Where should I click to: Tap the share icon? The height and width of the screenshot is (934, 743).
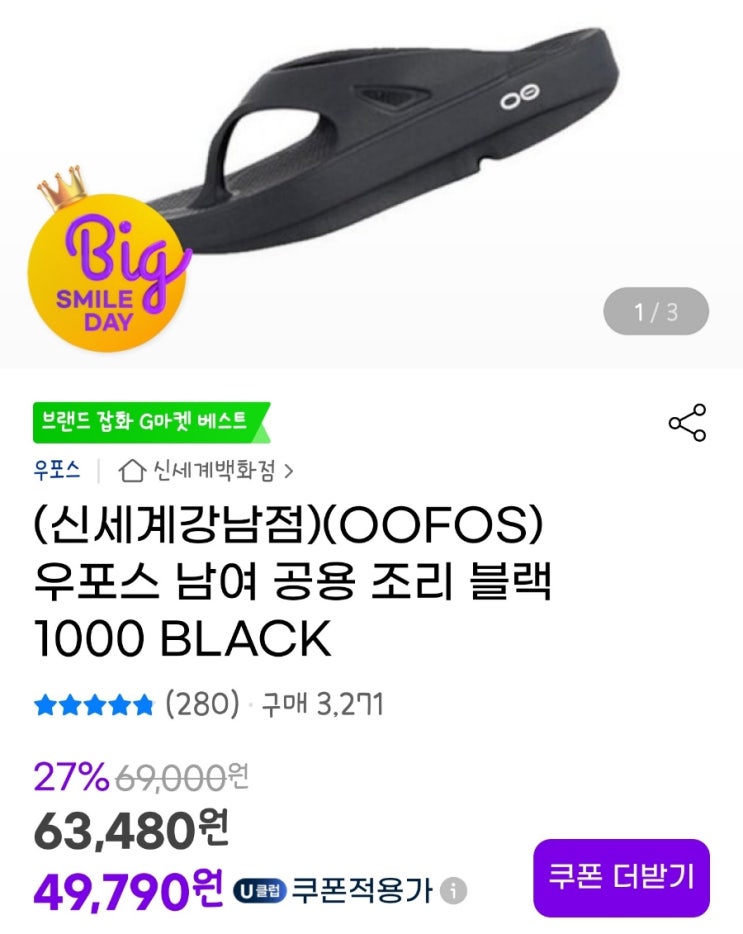(687, 422)
